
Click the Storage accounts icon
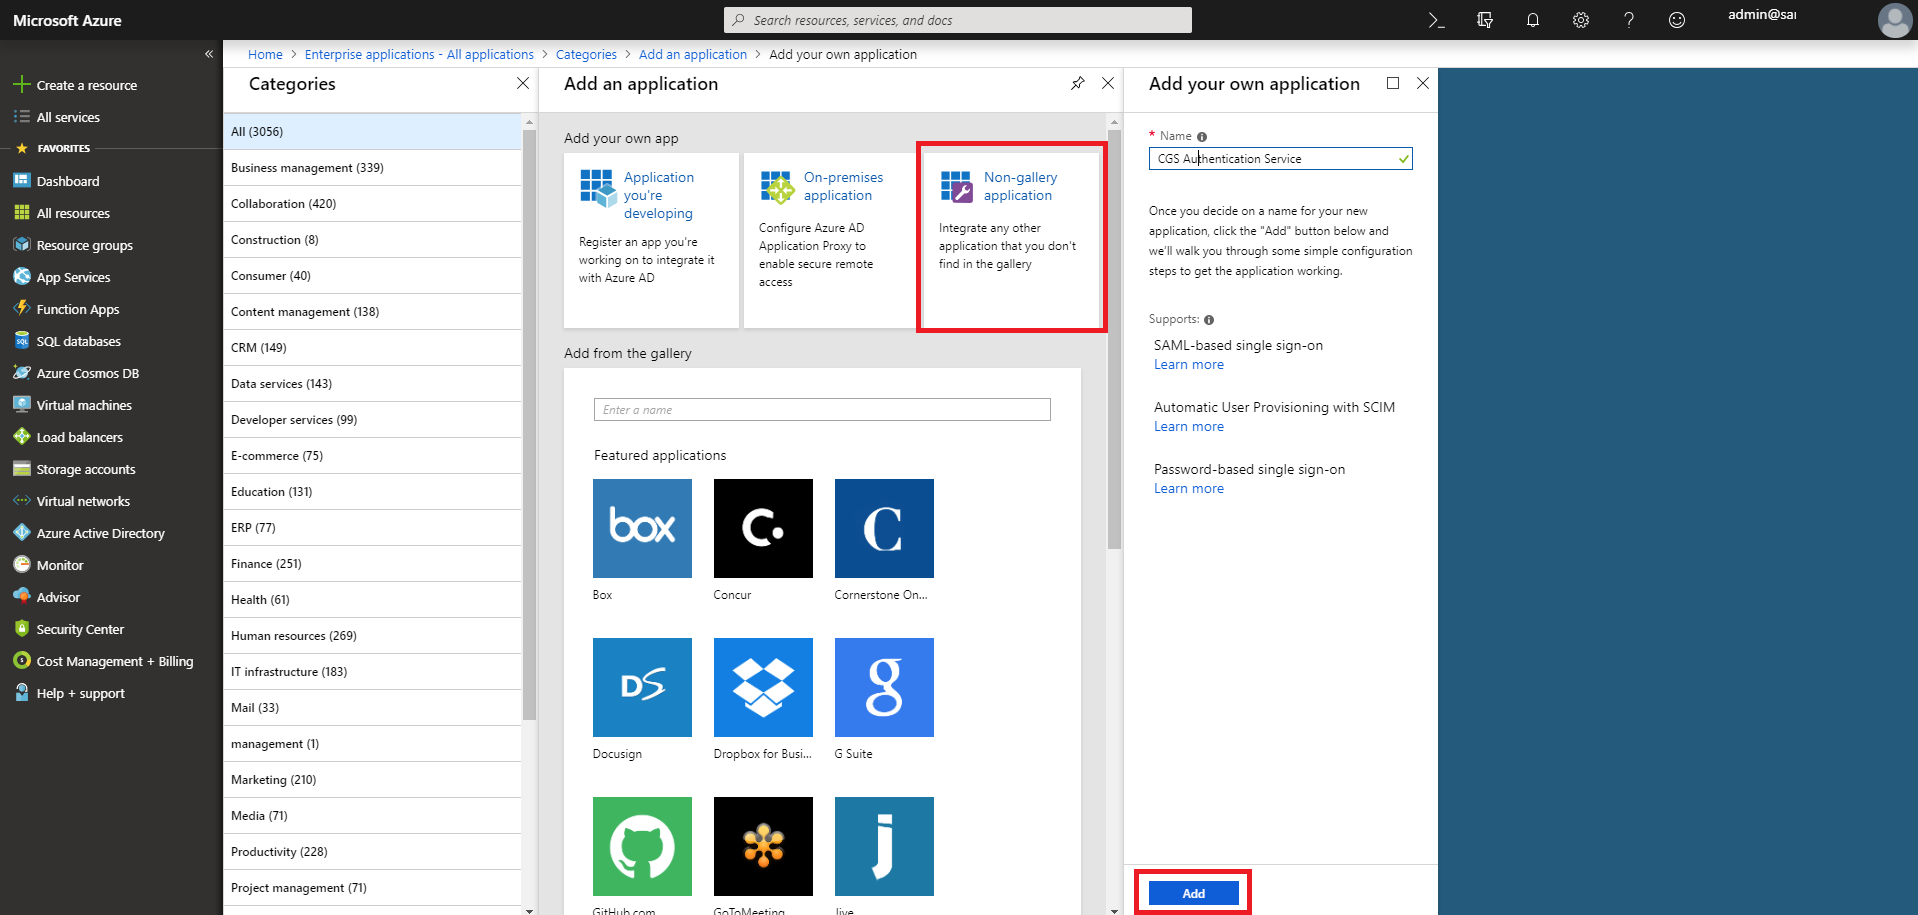click(21, 468)
